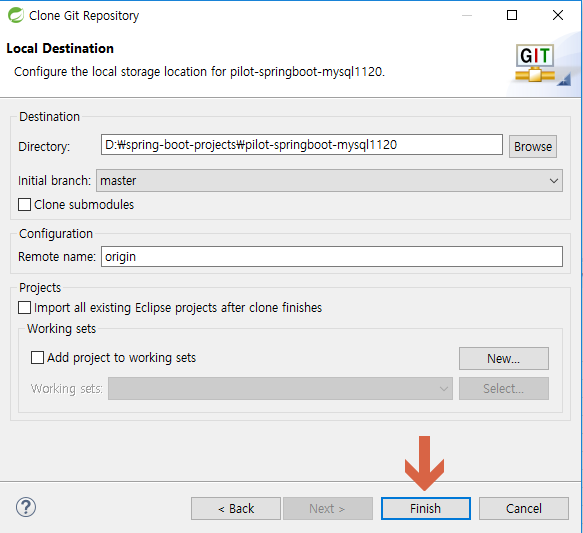
Task: Maximize the Clone Git Repository window
Action: click(x=512, y=15)
